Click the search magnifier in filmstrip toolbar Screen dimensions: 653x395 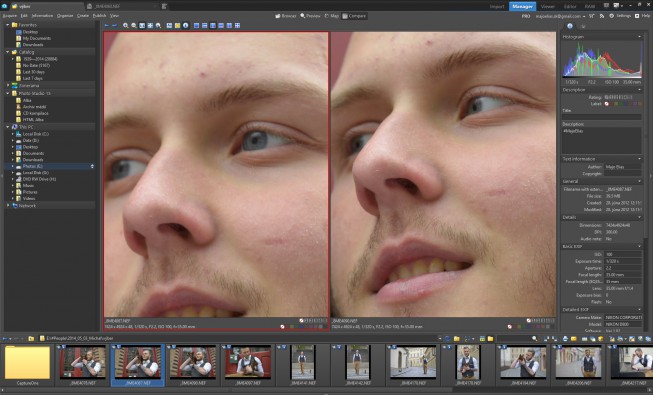535,339
